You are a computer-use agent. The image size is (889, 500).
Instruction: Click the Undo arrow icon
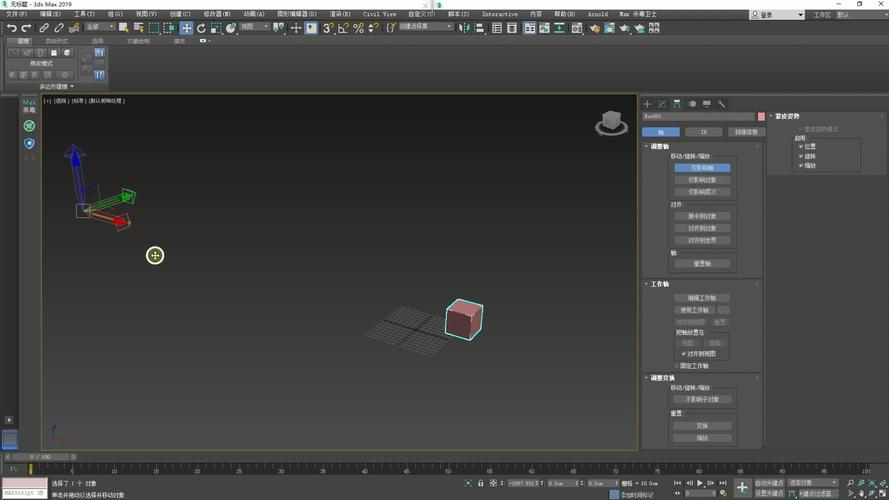(11, 28)
